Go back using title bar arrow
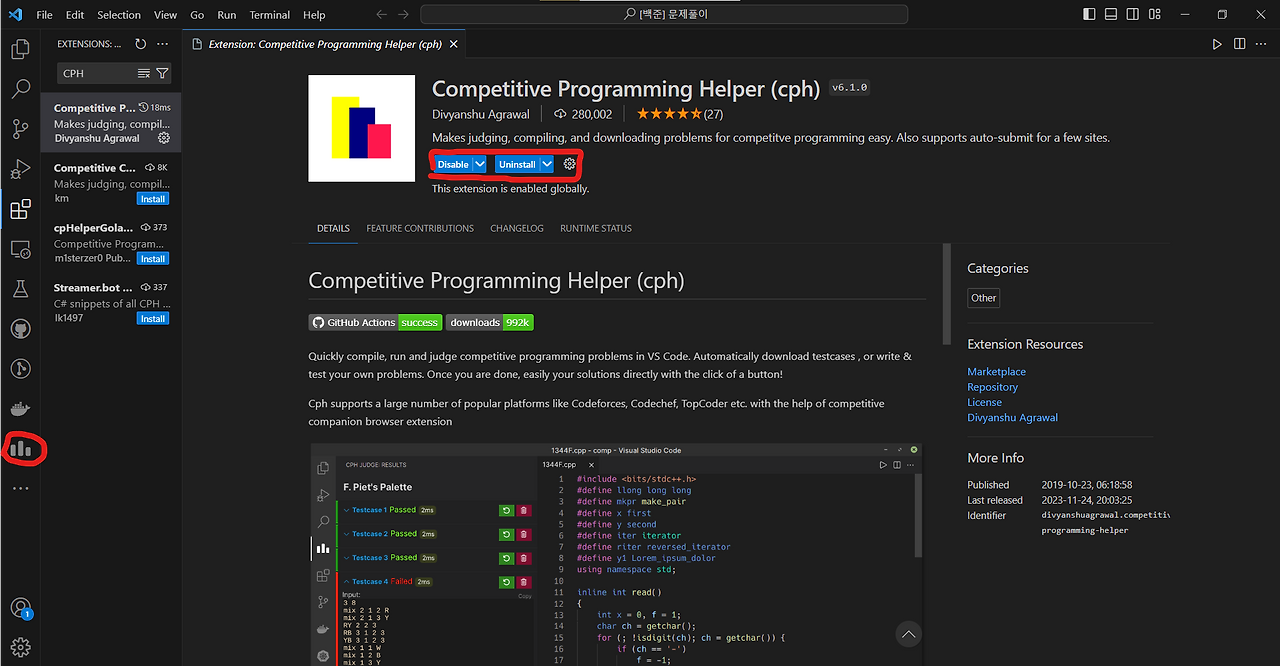 click(x=381, y=15)
